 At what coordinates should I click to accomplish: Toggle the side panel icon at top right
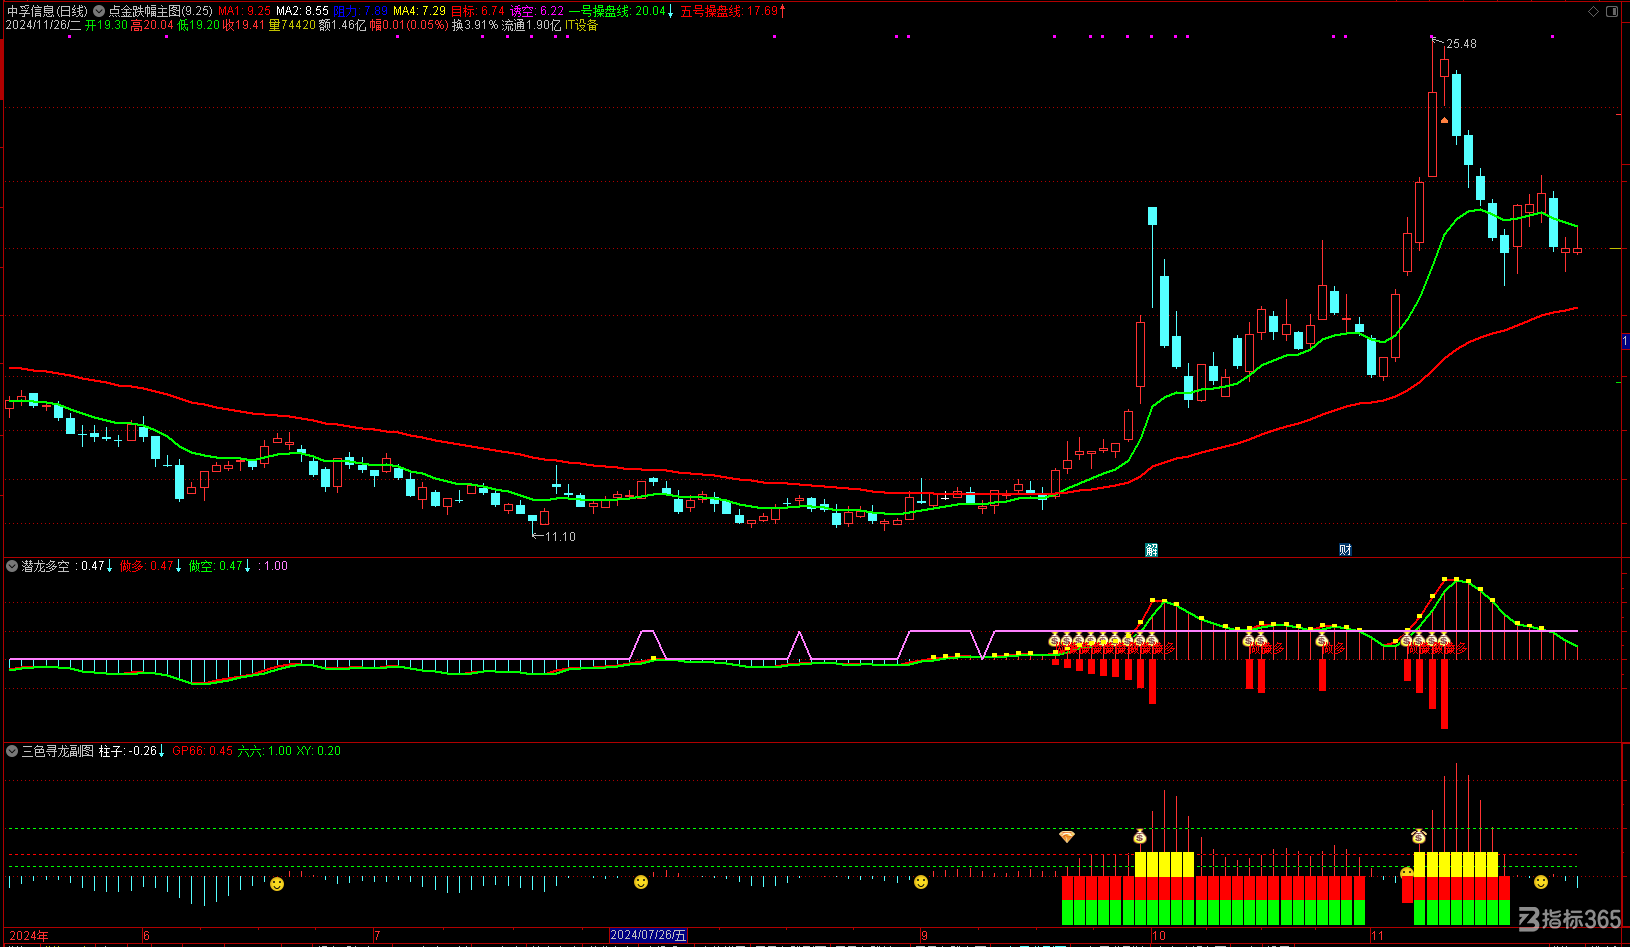coord(1611,11)
